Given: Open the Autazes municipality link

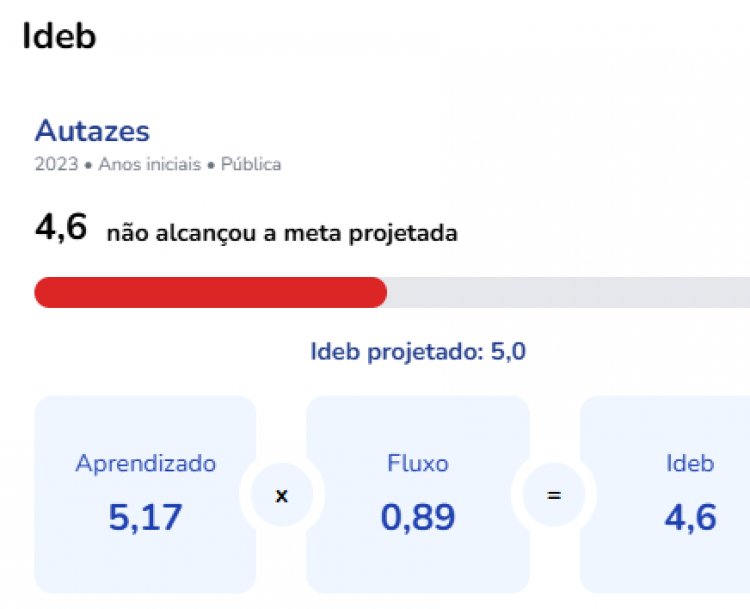Looking at the screenshot, I should point(92,131).
